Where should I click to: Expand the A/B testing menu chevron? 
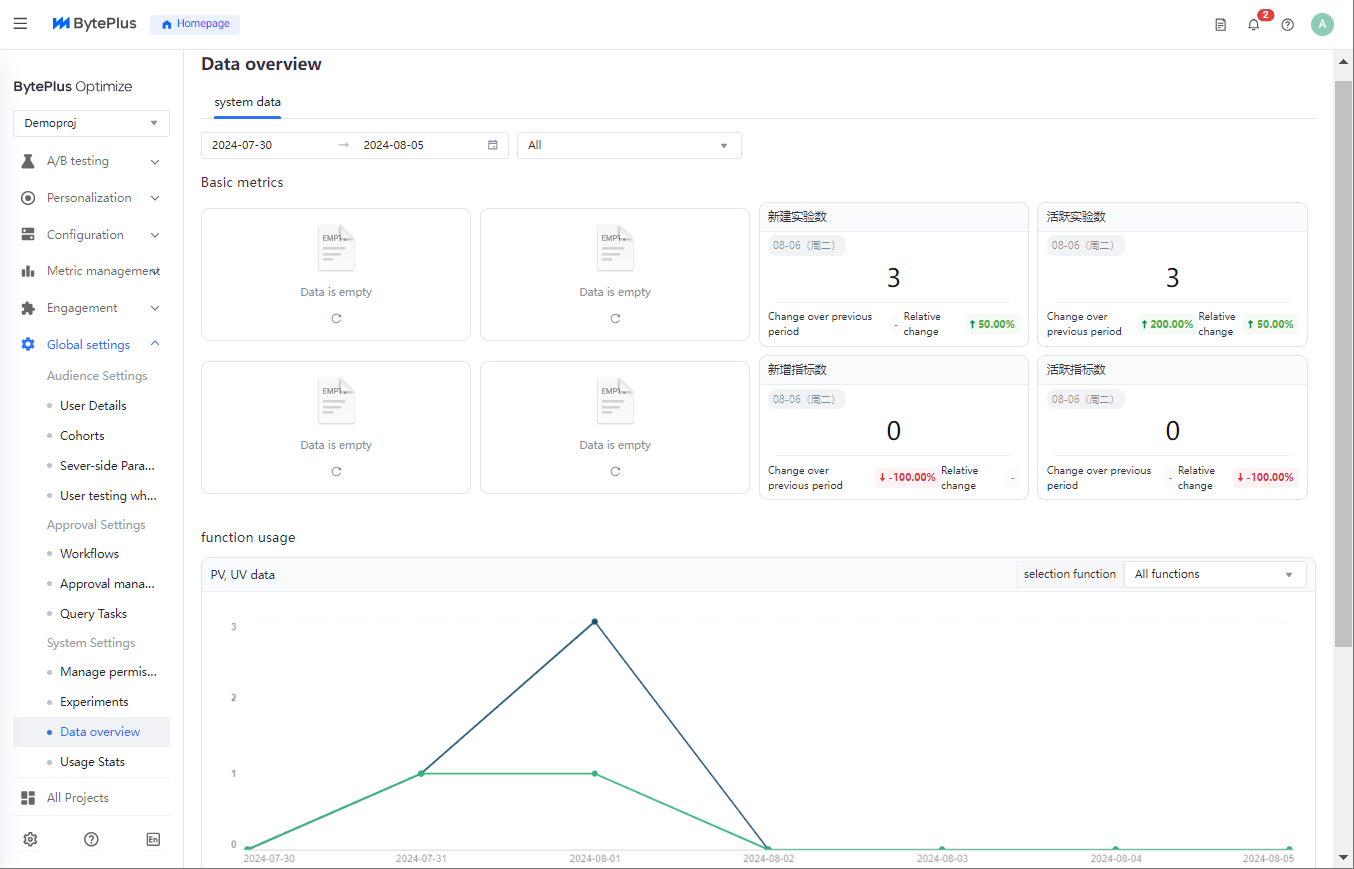[x=155, y=161]
